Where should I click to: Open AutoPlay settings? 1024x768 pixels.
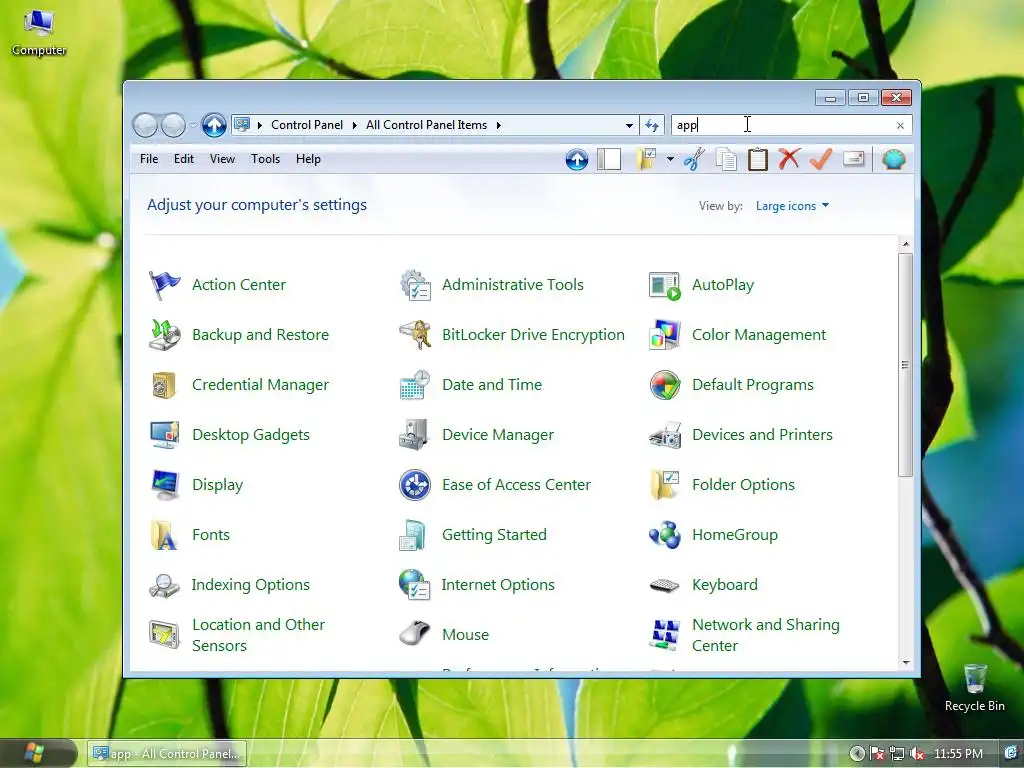[x=701, y=285]
